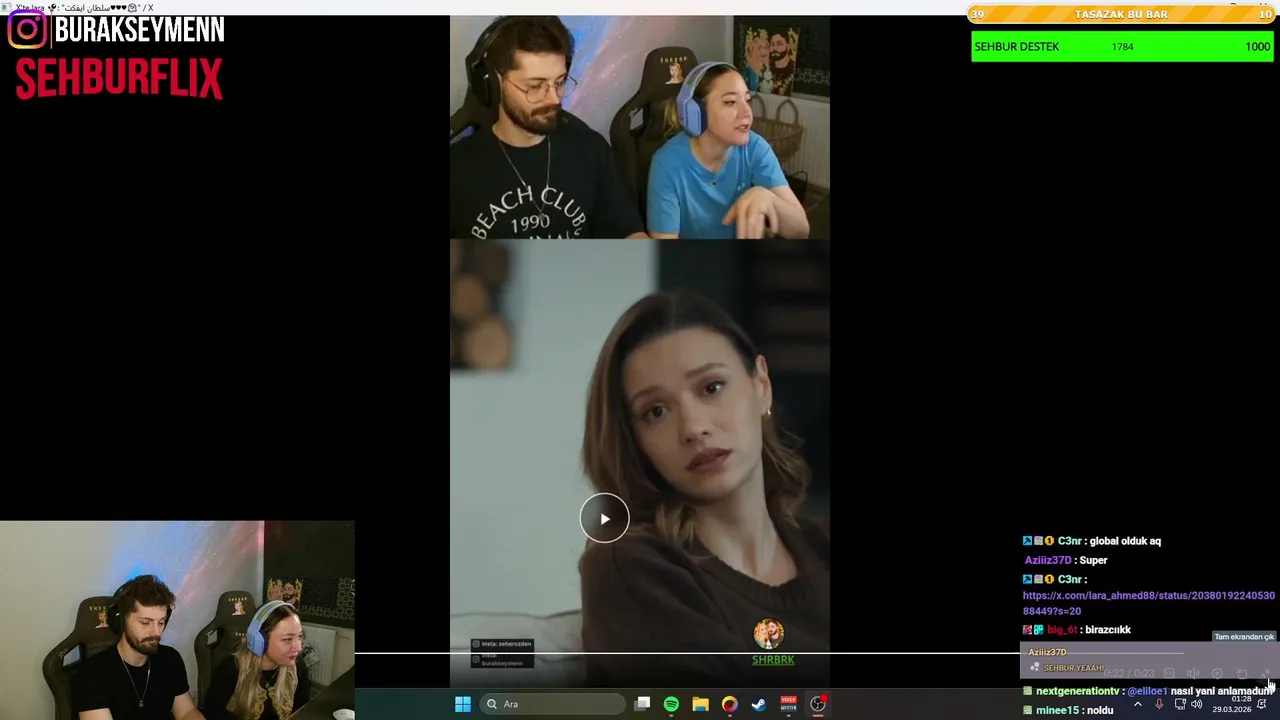Open video player settings gear
This screenshot has height=720, width=1280.
(x=1217, y=674)
